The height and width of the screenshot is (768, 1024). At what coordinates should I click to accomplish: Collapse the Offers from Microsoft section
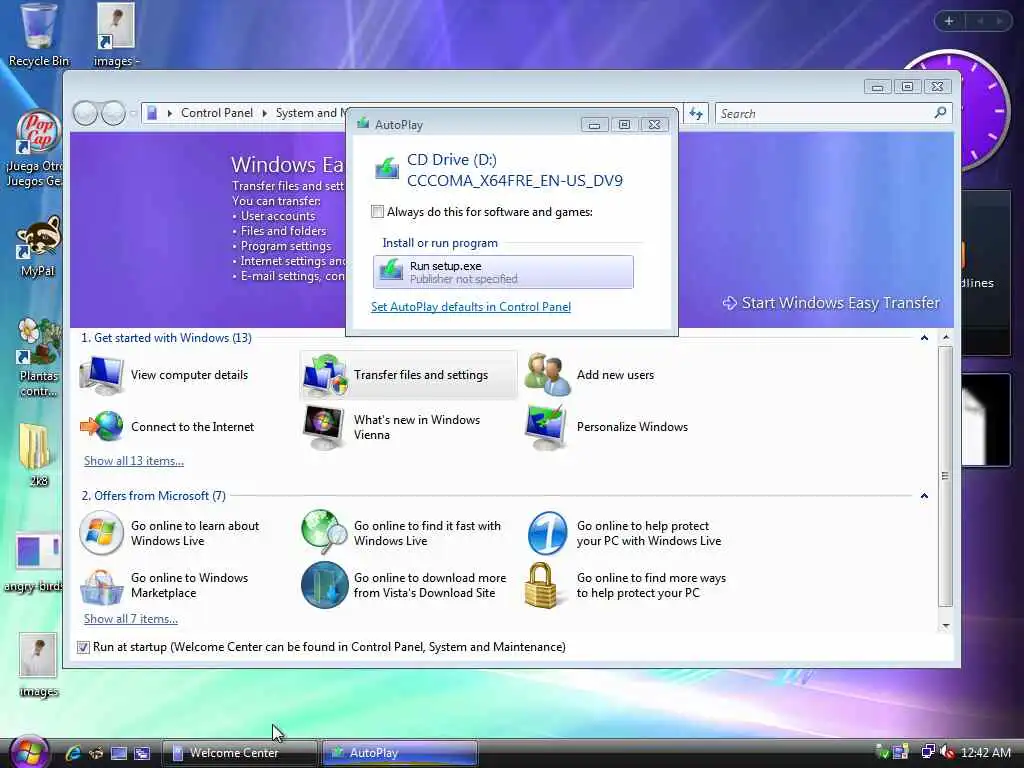[924, 496]
